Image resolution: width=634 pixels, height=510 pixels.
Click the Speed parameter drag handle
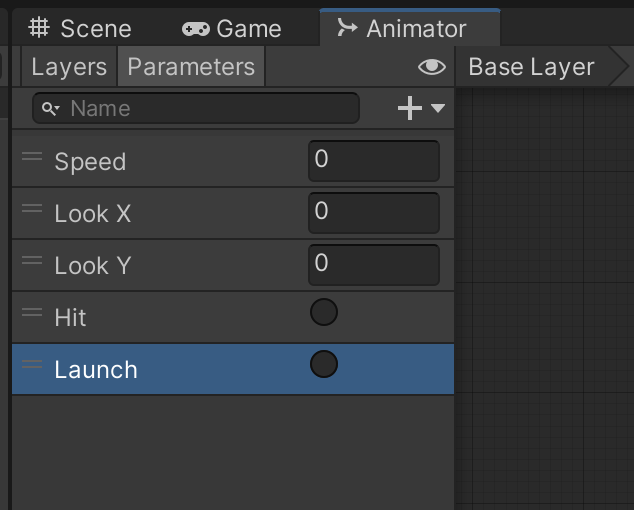click(x=32, y=157)
